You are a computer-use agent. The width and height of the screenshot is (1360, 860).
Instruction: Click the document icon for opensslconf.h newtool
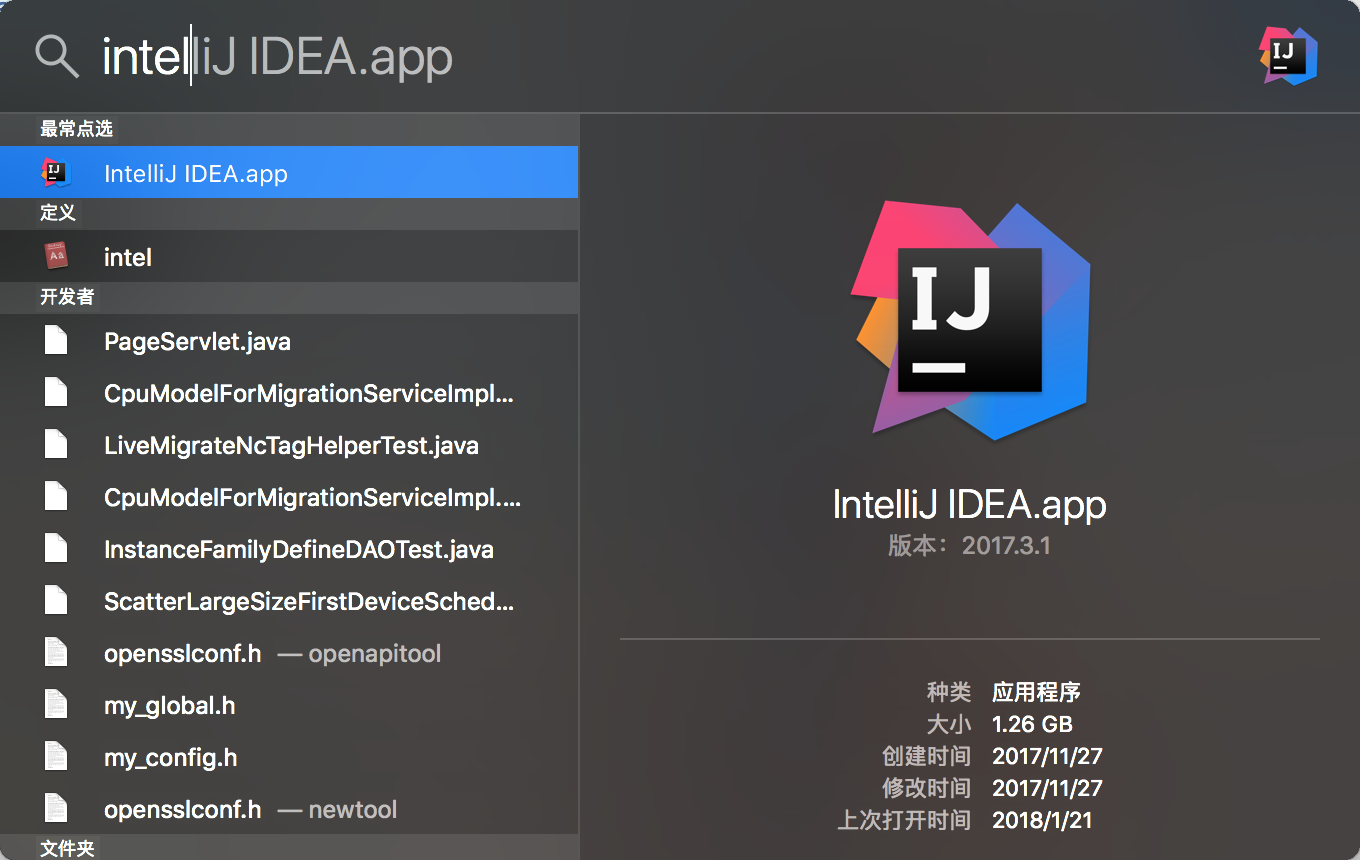pyautogui.click(x=56, y=809)
